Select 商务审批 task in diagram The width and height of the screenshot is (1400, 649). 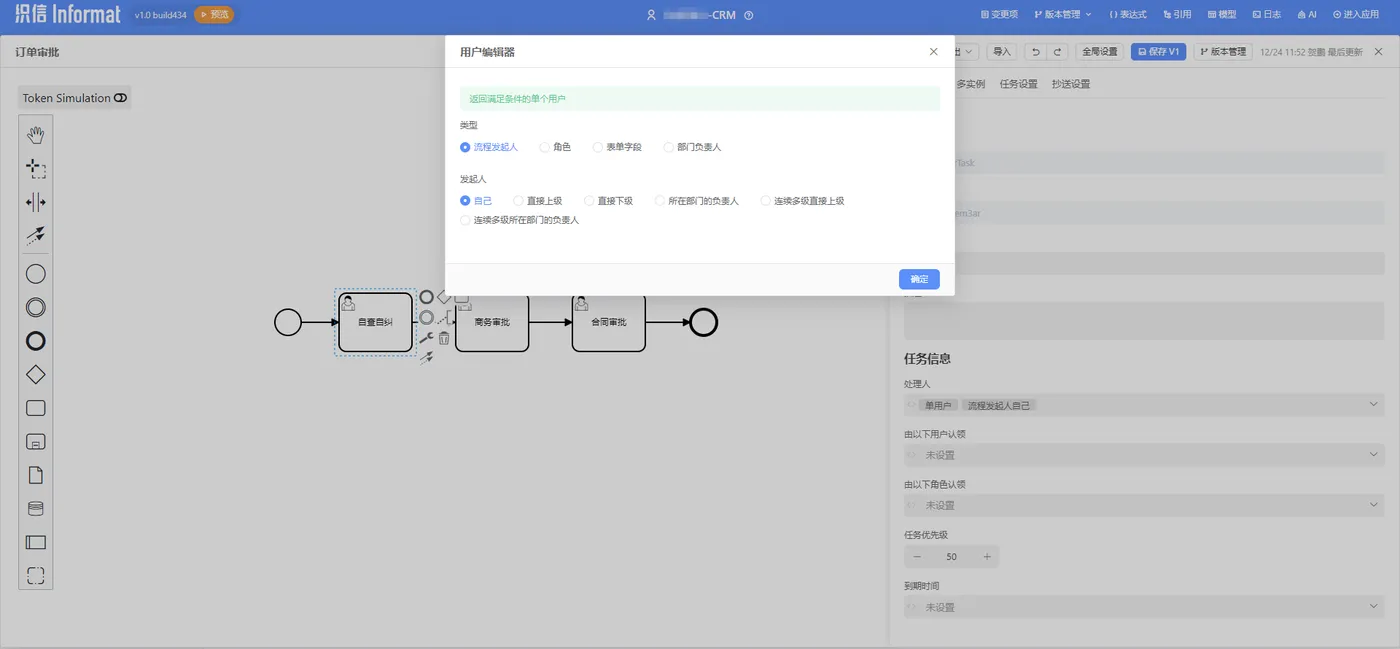(492, 322)
